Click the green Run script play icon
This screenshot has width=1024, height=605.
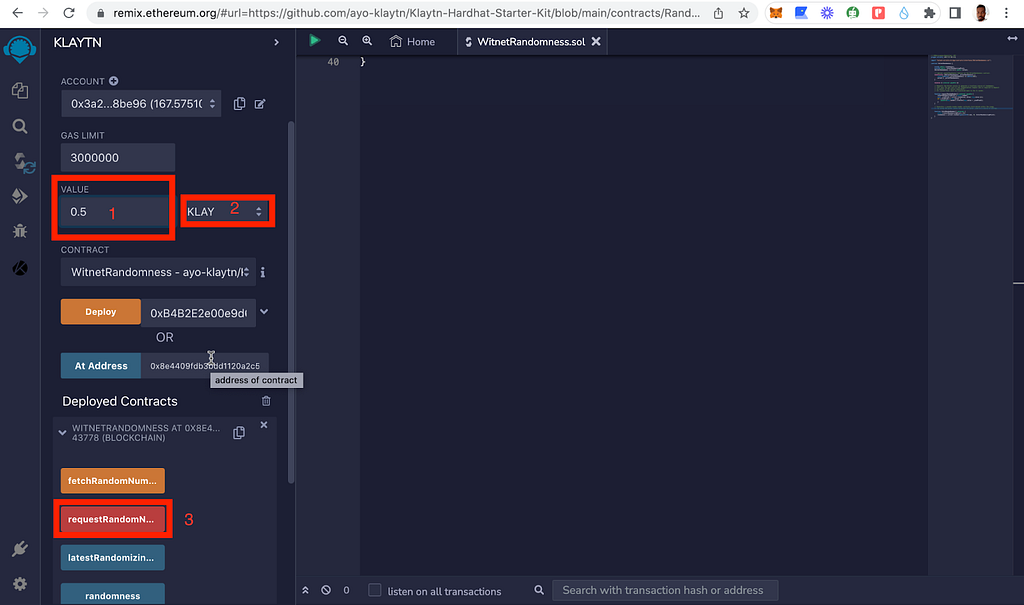[x=315, y=41]
